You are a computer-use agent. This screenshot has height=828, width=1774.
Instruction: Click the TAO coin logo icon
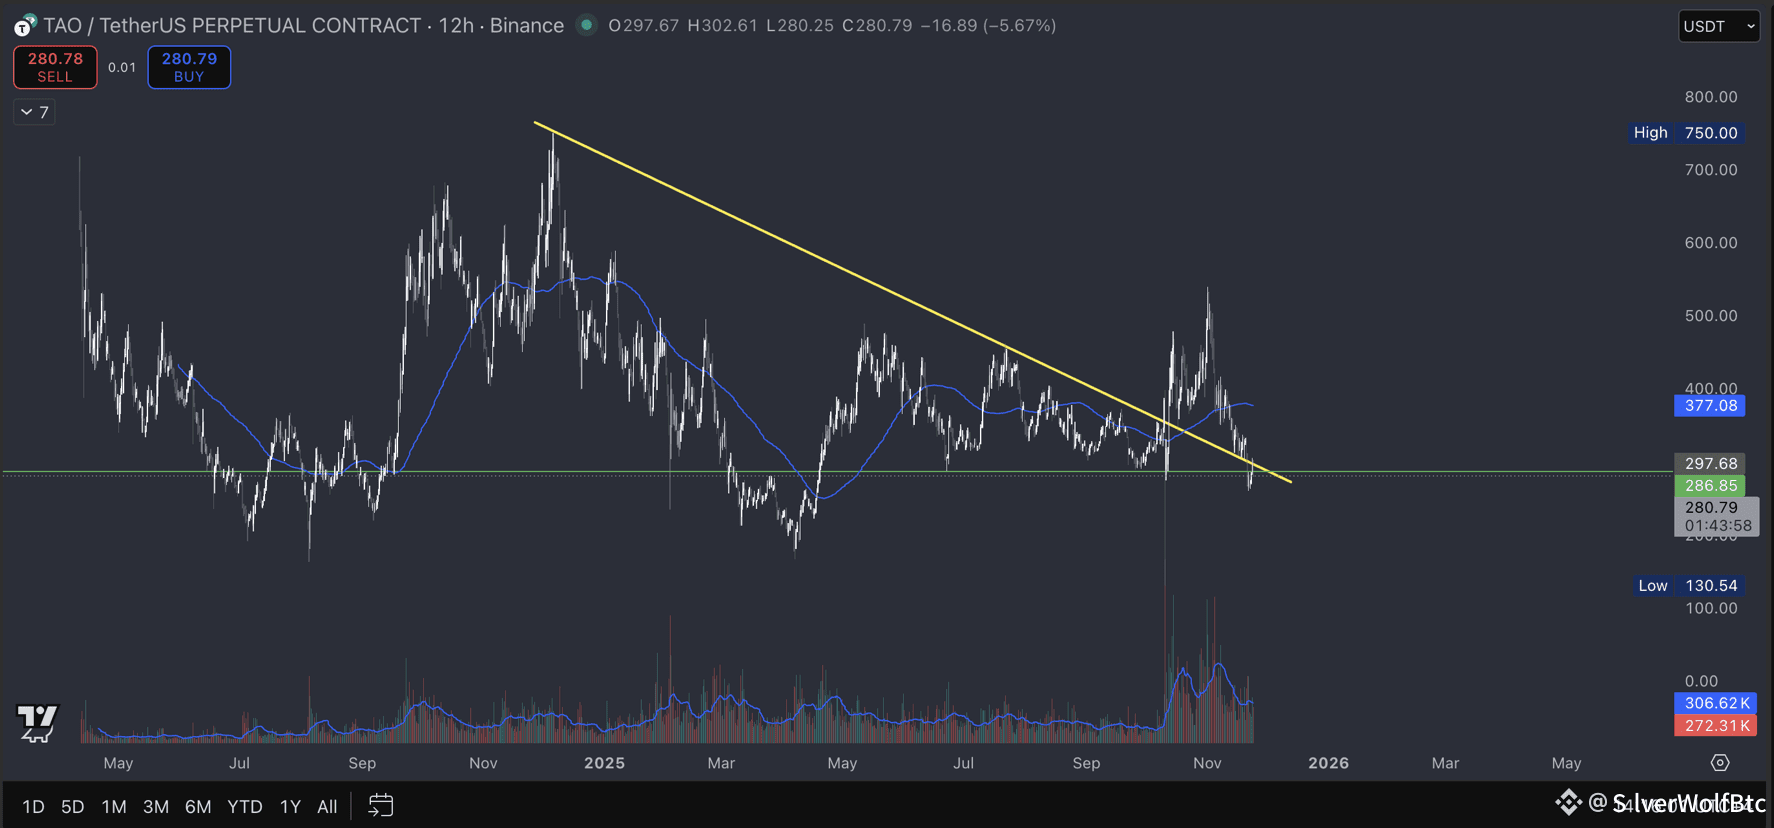point(25,25)
